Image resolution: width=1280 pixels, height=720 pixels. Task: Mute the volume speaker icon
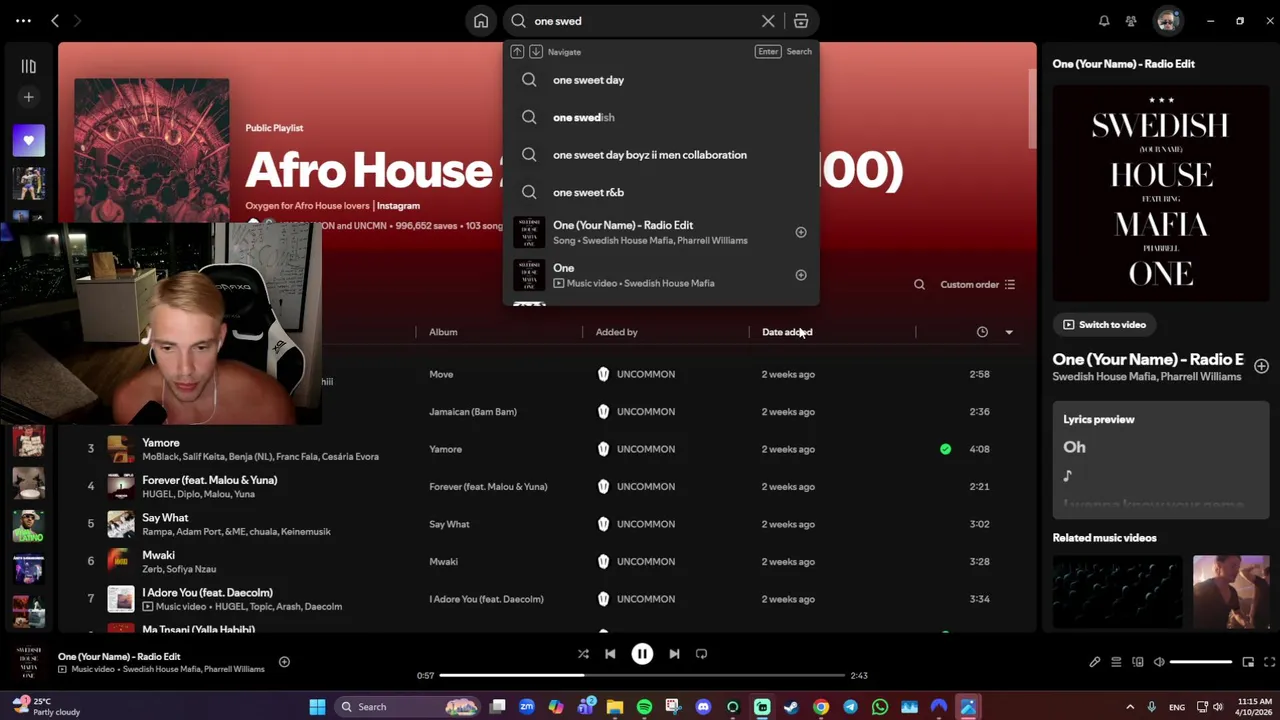click(x=1159, y=662)
